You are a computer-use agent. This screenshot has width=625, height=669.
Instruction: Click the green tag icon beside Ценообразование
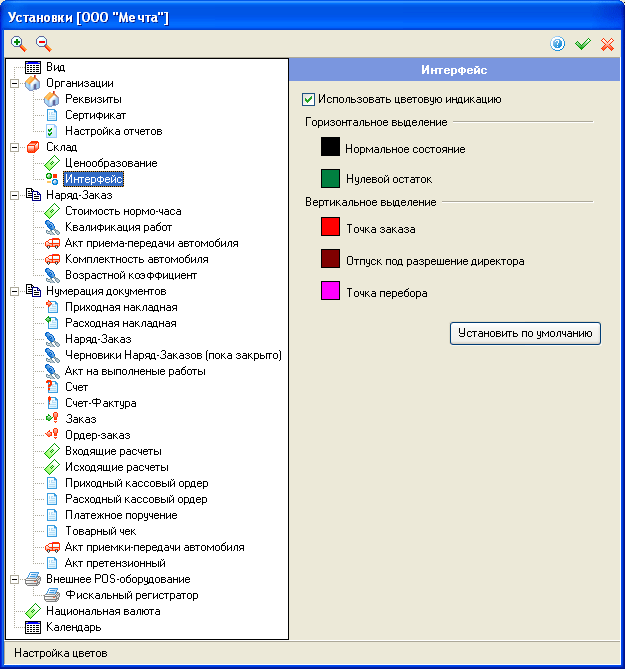[x=52, y=163]
